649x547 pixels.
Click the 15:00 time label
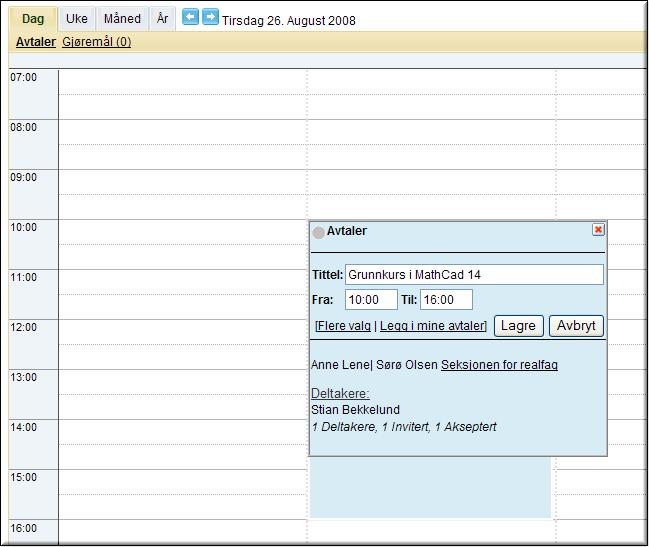click(x=24, y=477)
